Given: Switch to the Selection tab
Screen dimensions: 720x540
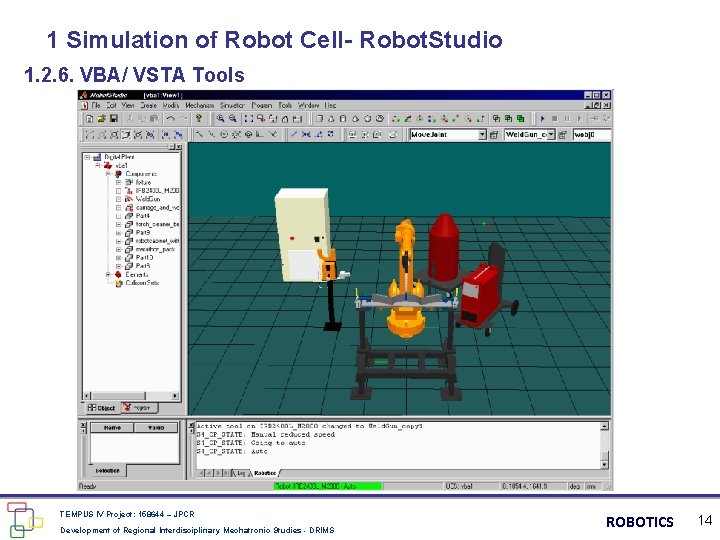Looking at the screenshot, I should click(107, 471).
